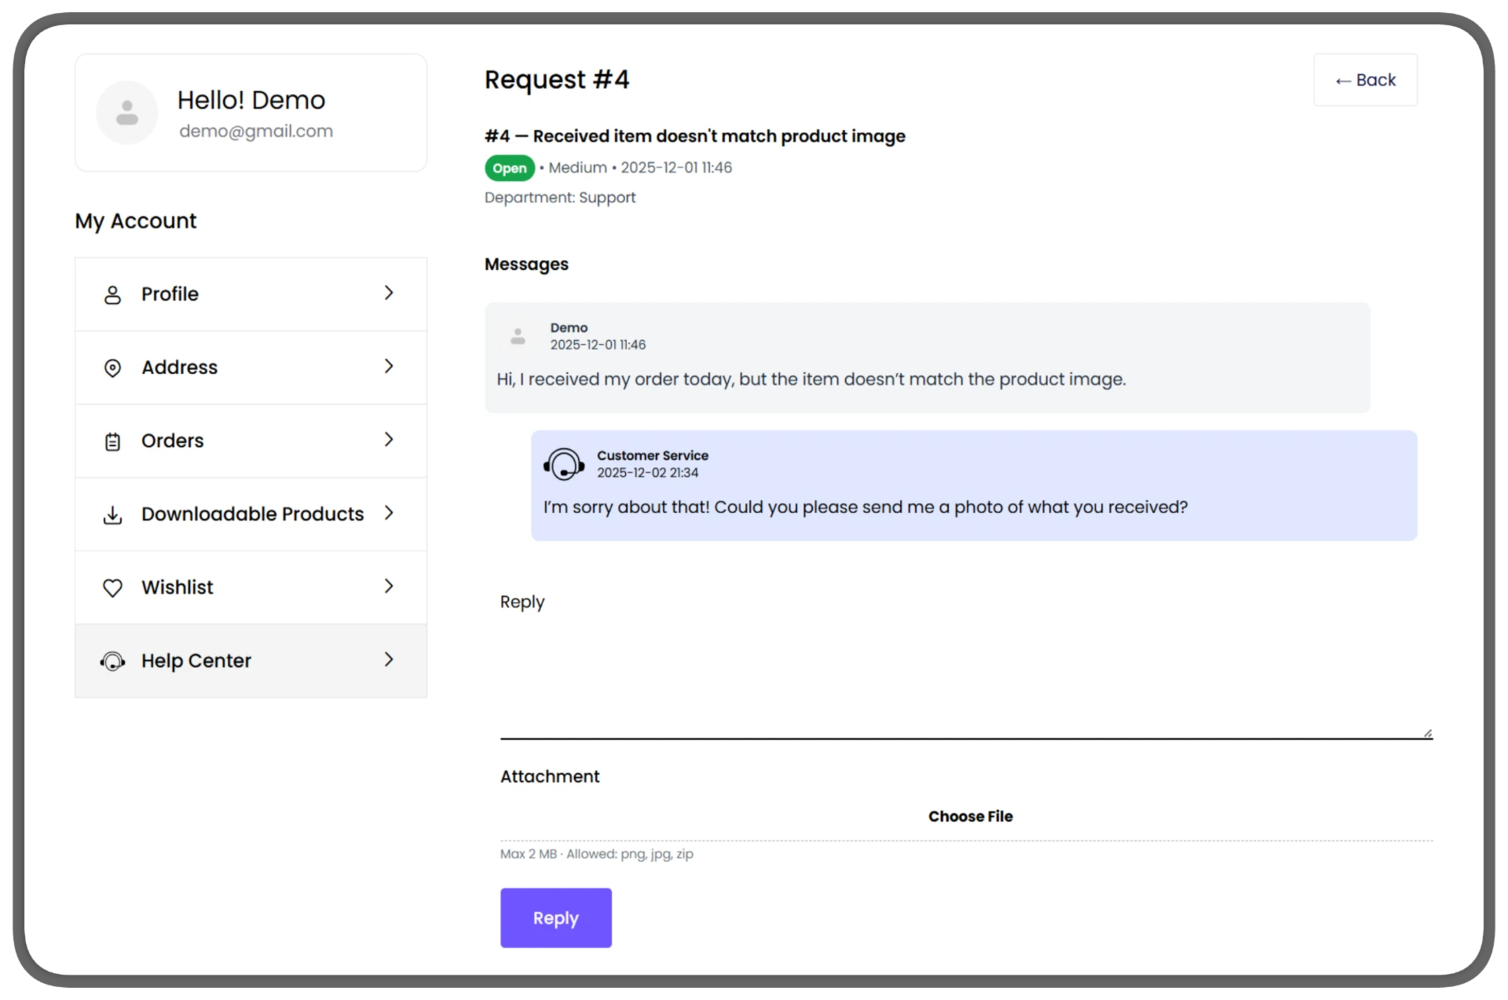Click the Orders clipboard icon
The width and height of the screenshot is (1508, 1000).
(x=113, y=441)
